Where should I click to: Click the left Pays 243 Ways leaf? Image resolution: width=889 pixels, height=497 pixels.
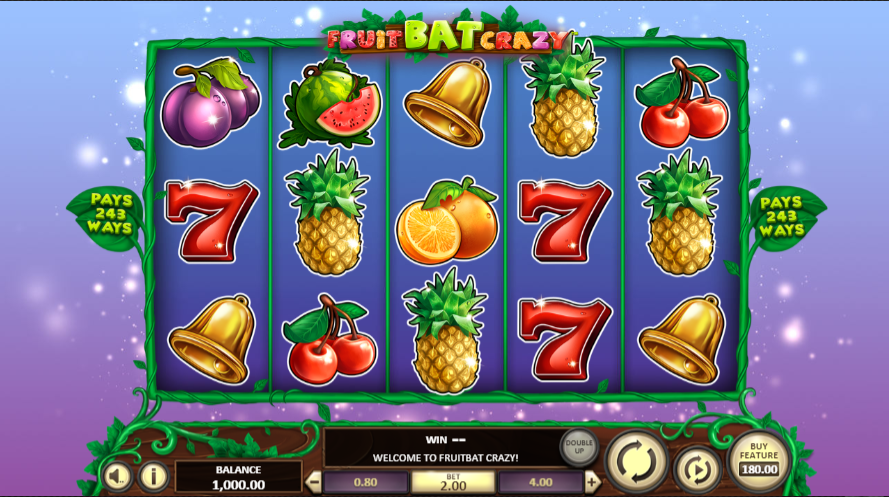109,215
